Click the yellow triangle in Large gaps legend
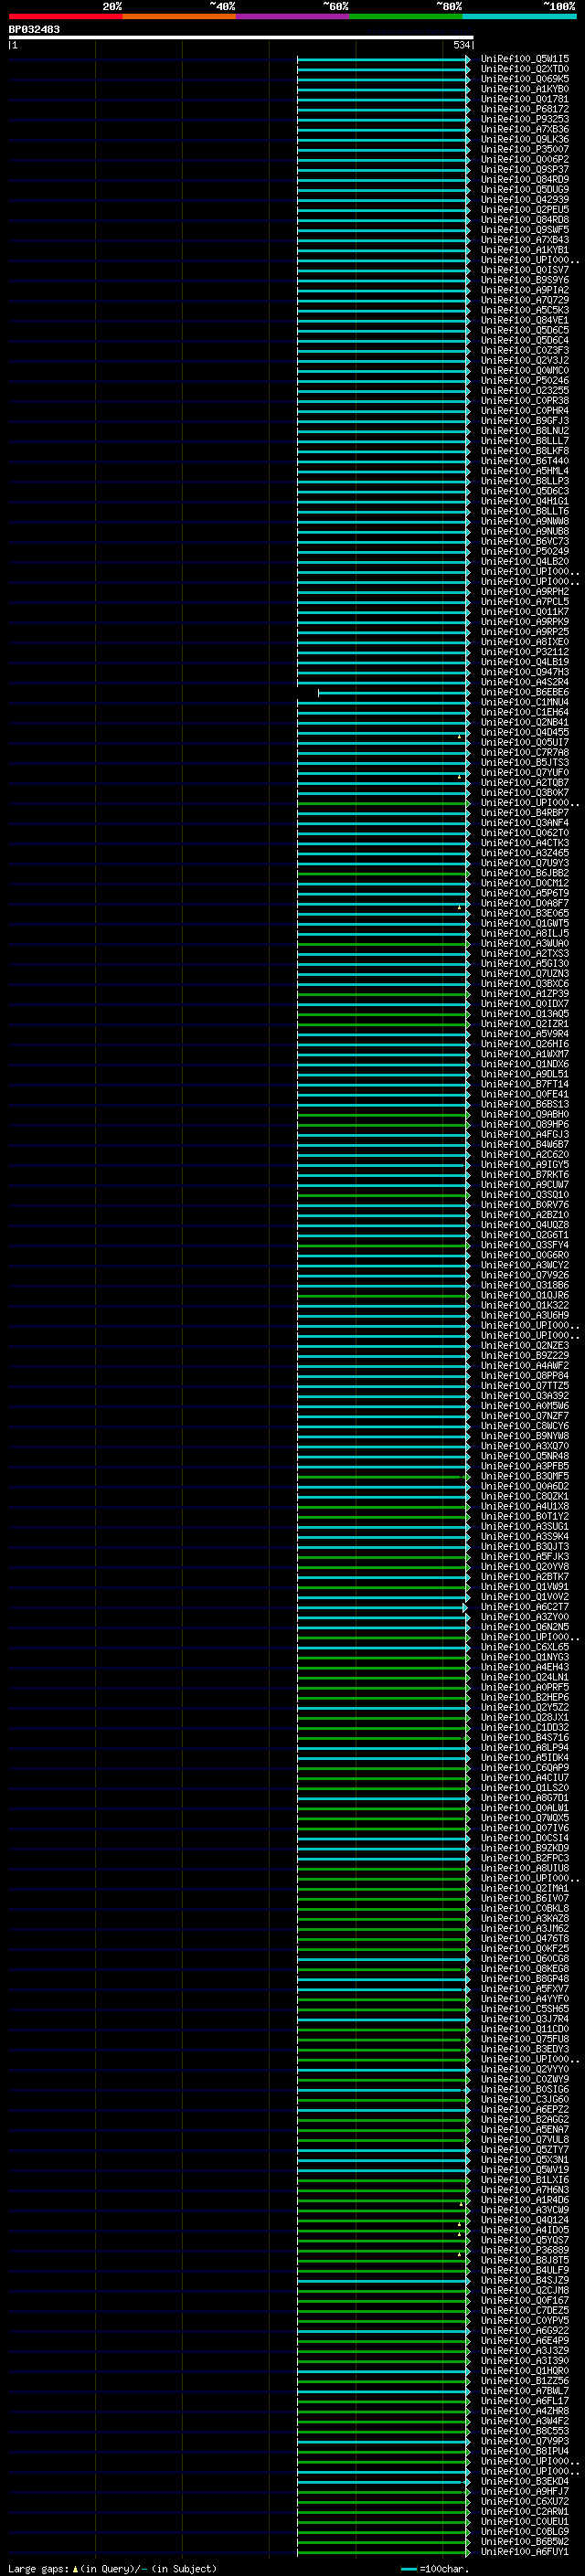The width and height of the screenshot is (585, 2576). point(75,2568)
